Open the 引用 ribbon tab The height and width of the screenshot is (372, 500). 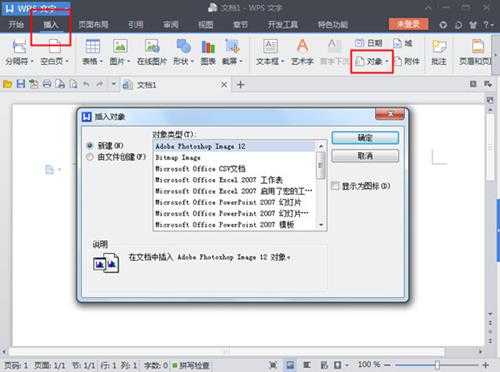tap(136, 24)
